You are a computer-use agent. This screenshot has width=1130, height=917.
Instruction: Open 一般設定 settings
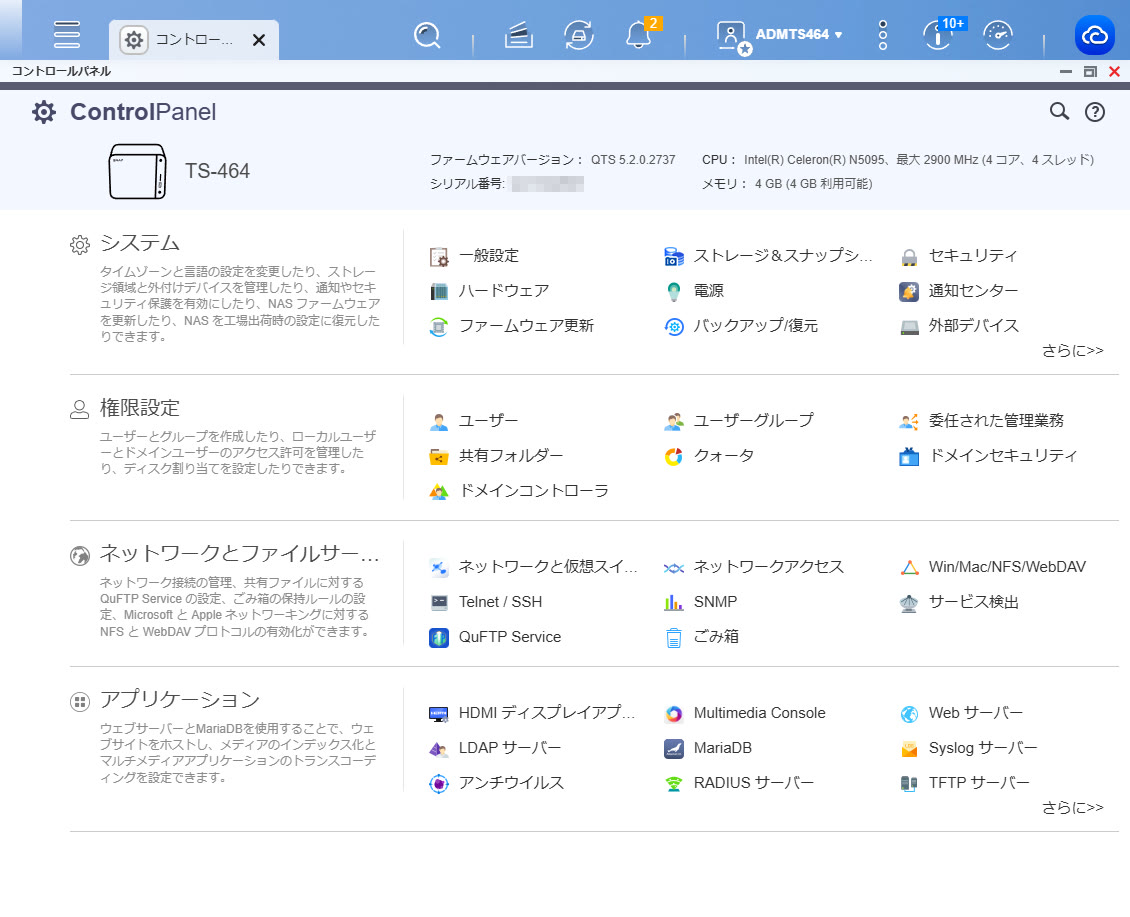click(x=474, y=256)
